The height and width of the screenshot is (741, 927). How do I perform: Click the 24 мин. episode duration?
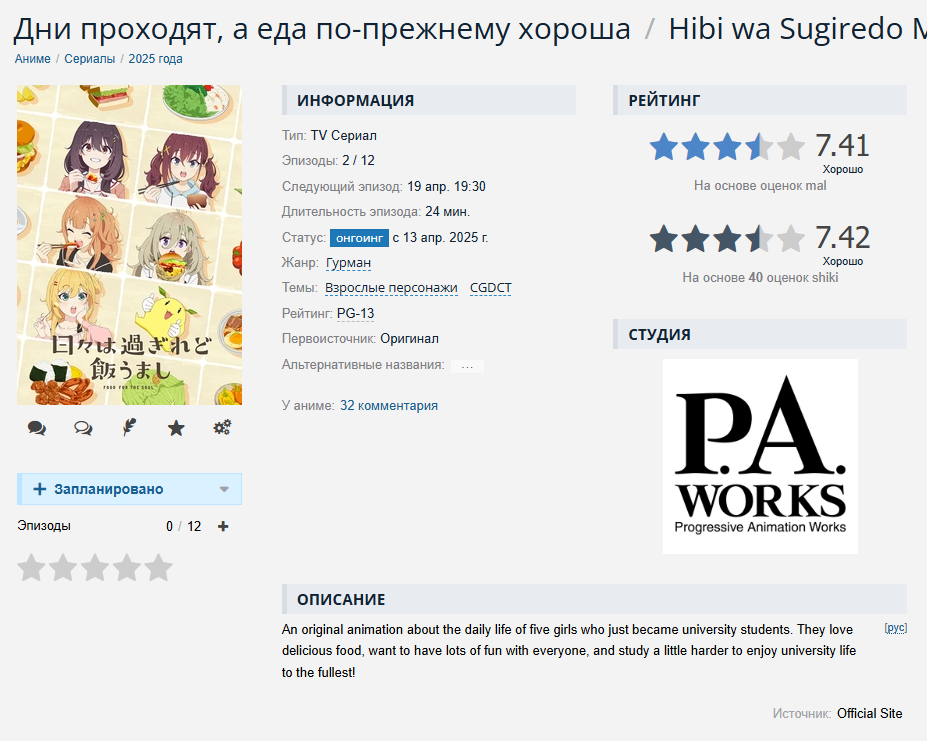(x=448, y=212)
